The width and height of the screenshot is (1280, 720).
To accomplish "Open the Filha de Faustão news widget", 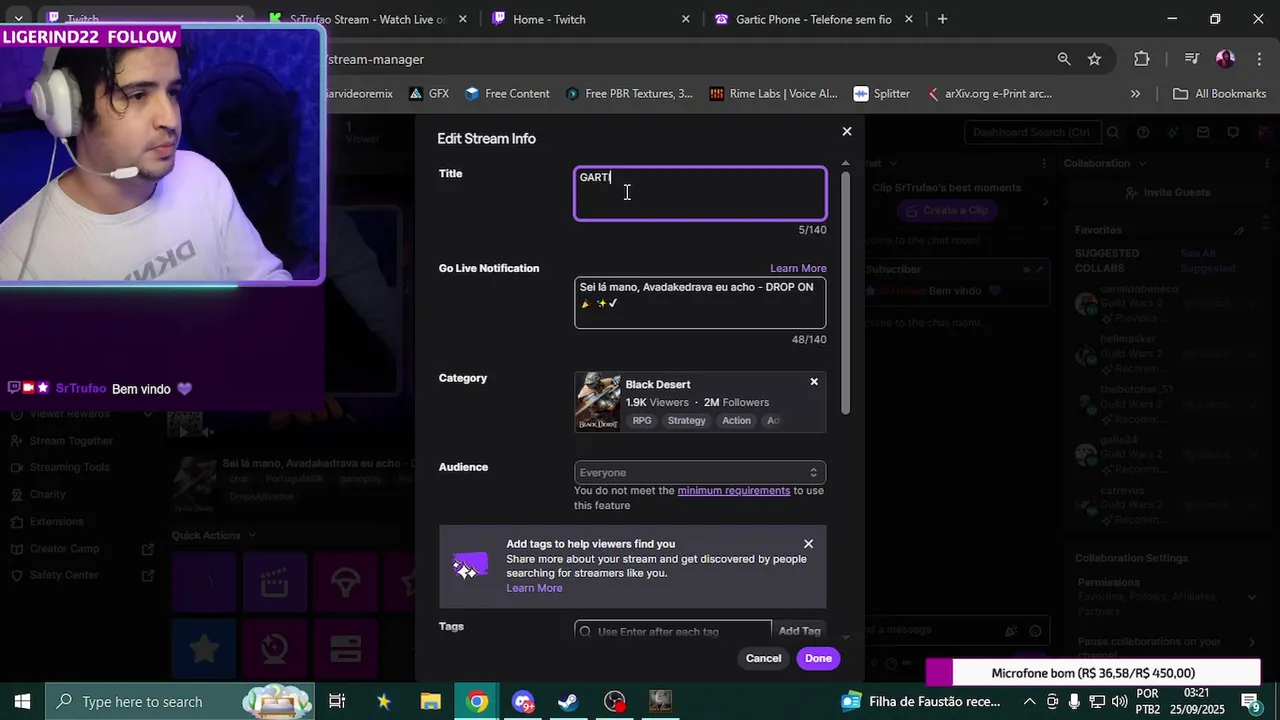I will pyautogui.click(x=922, y=701).
